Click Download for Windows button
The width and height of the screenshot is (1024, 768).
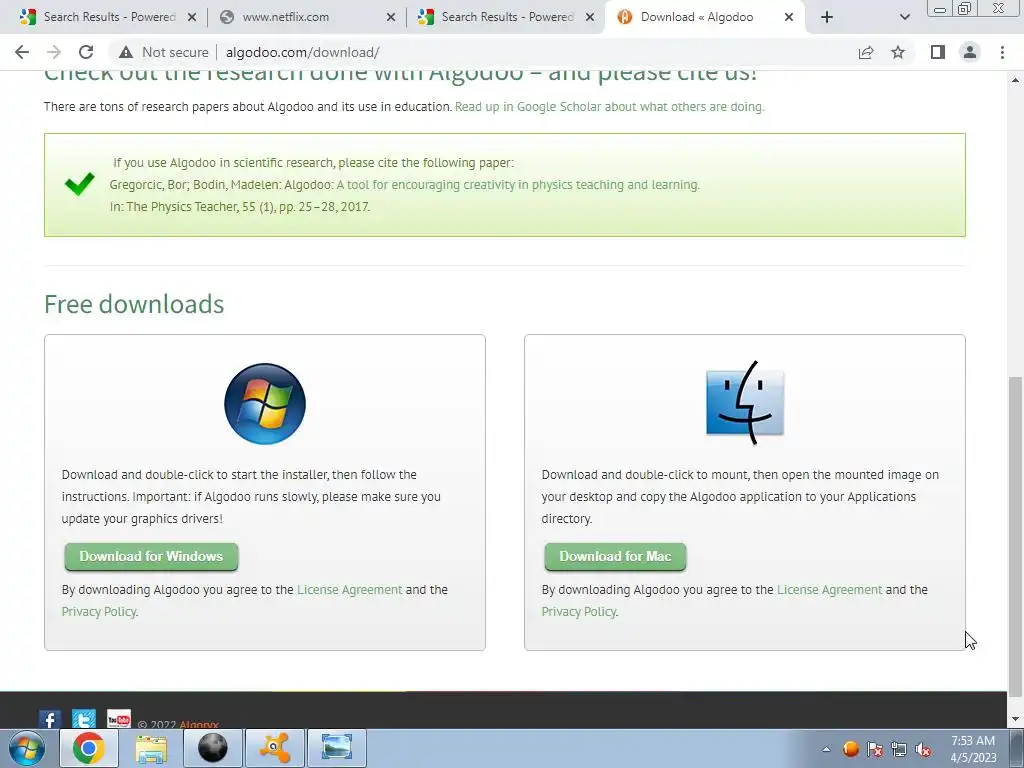(x=151, y=556)
